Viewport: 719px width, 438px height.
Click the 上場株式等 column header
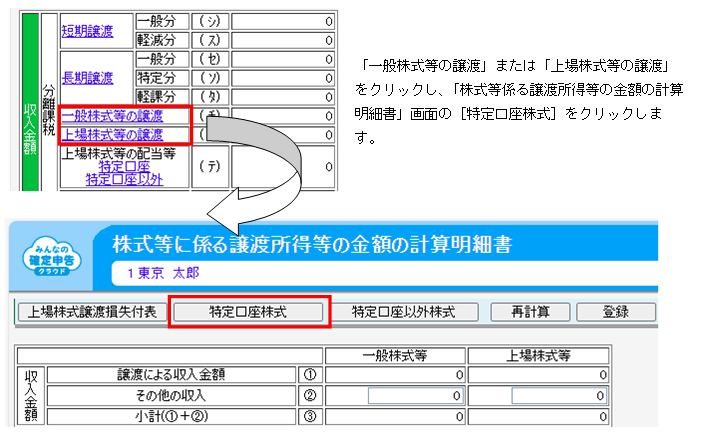click(538, 355)
